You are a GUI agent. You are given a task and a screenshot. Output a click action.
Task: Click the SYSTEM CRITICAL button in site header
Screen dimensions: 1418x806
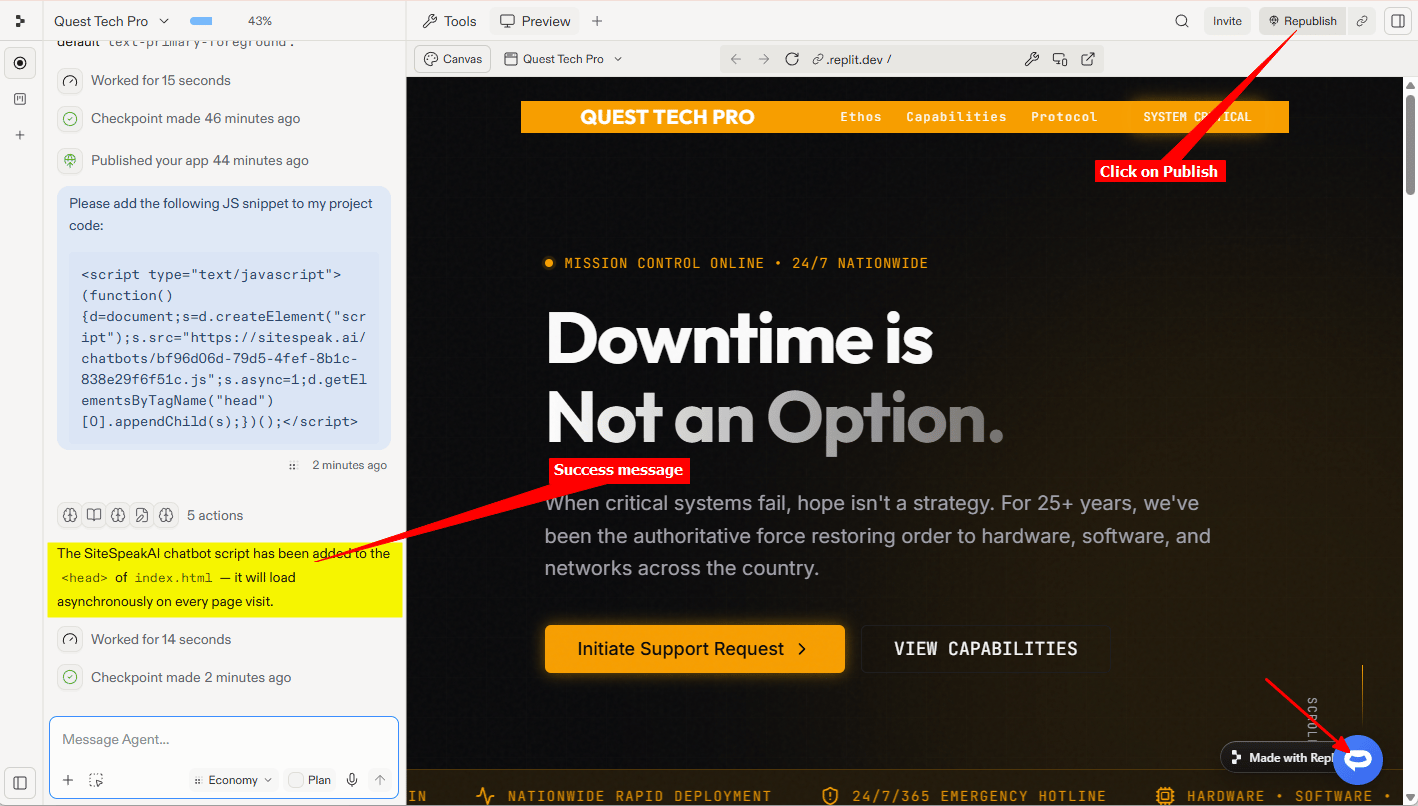(1197, 117)
